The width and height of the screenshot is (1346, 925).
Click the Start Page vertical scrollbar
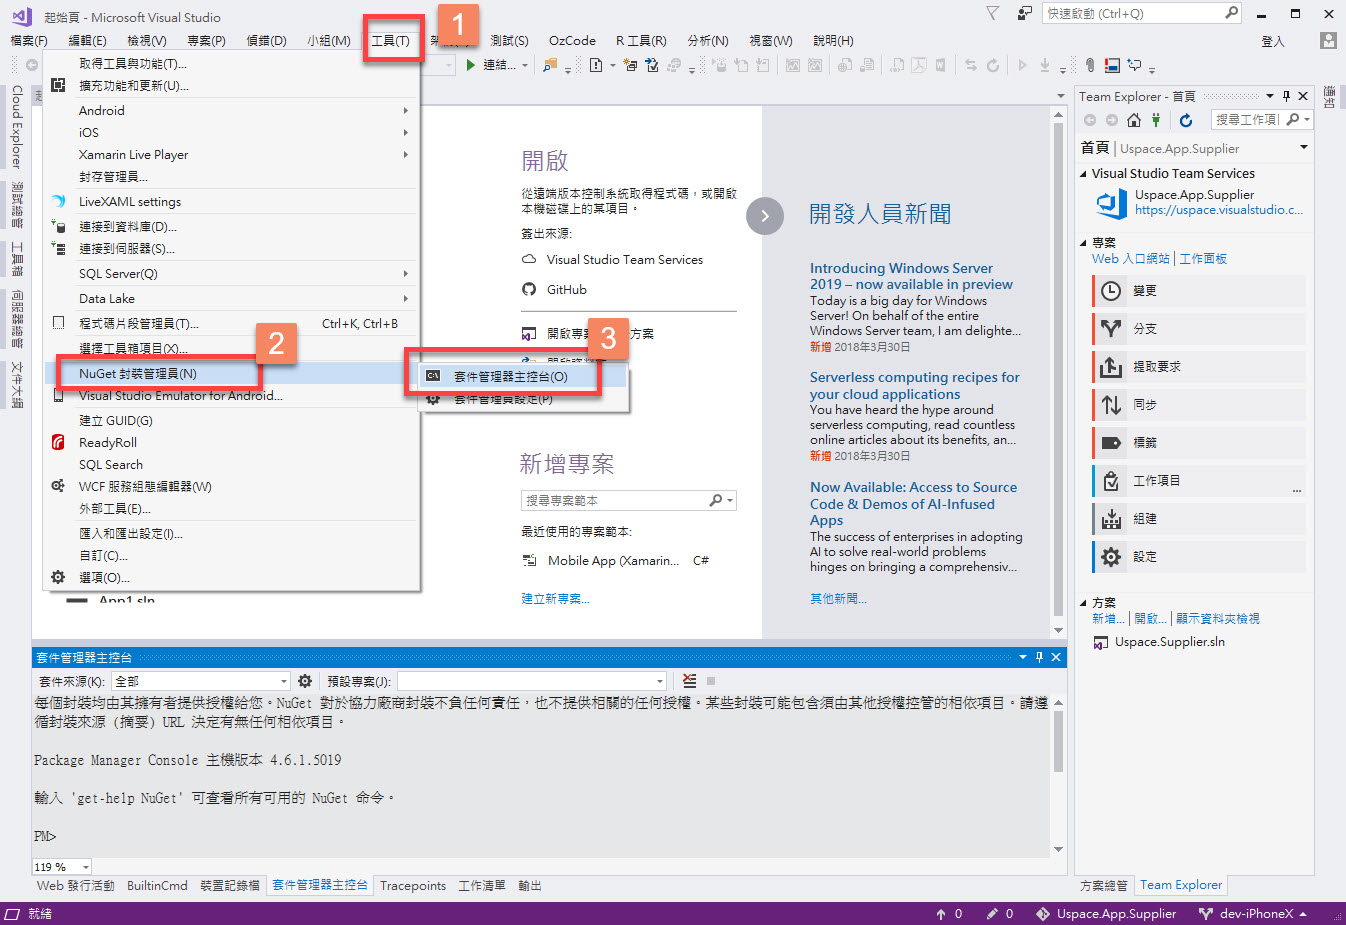[x=1058, y=370]
